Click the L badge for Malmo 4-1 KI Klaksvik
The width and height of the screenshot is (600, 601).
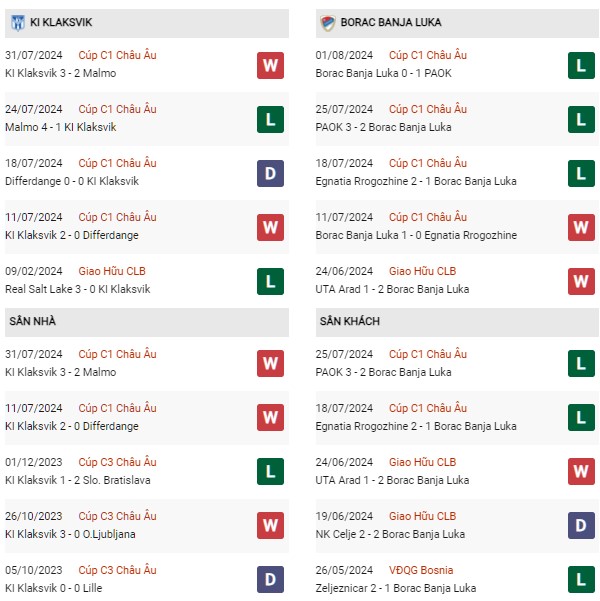click(270, 120)
